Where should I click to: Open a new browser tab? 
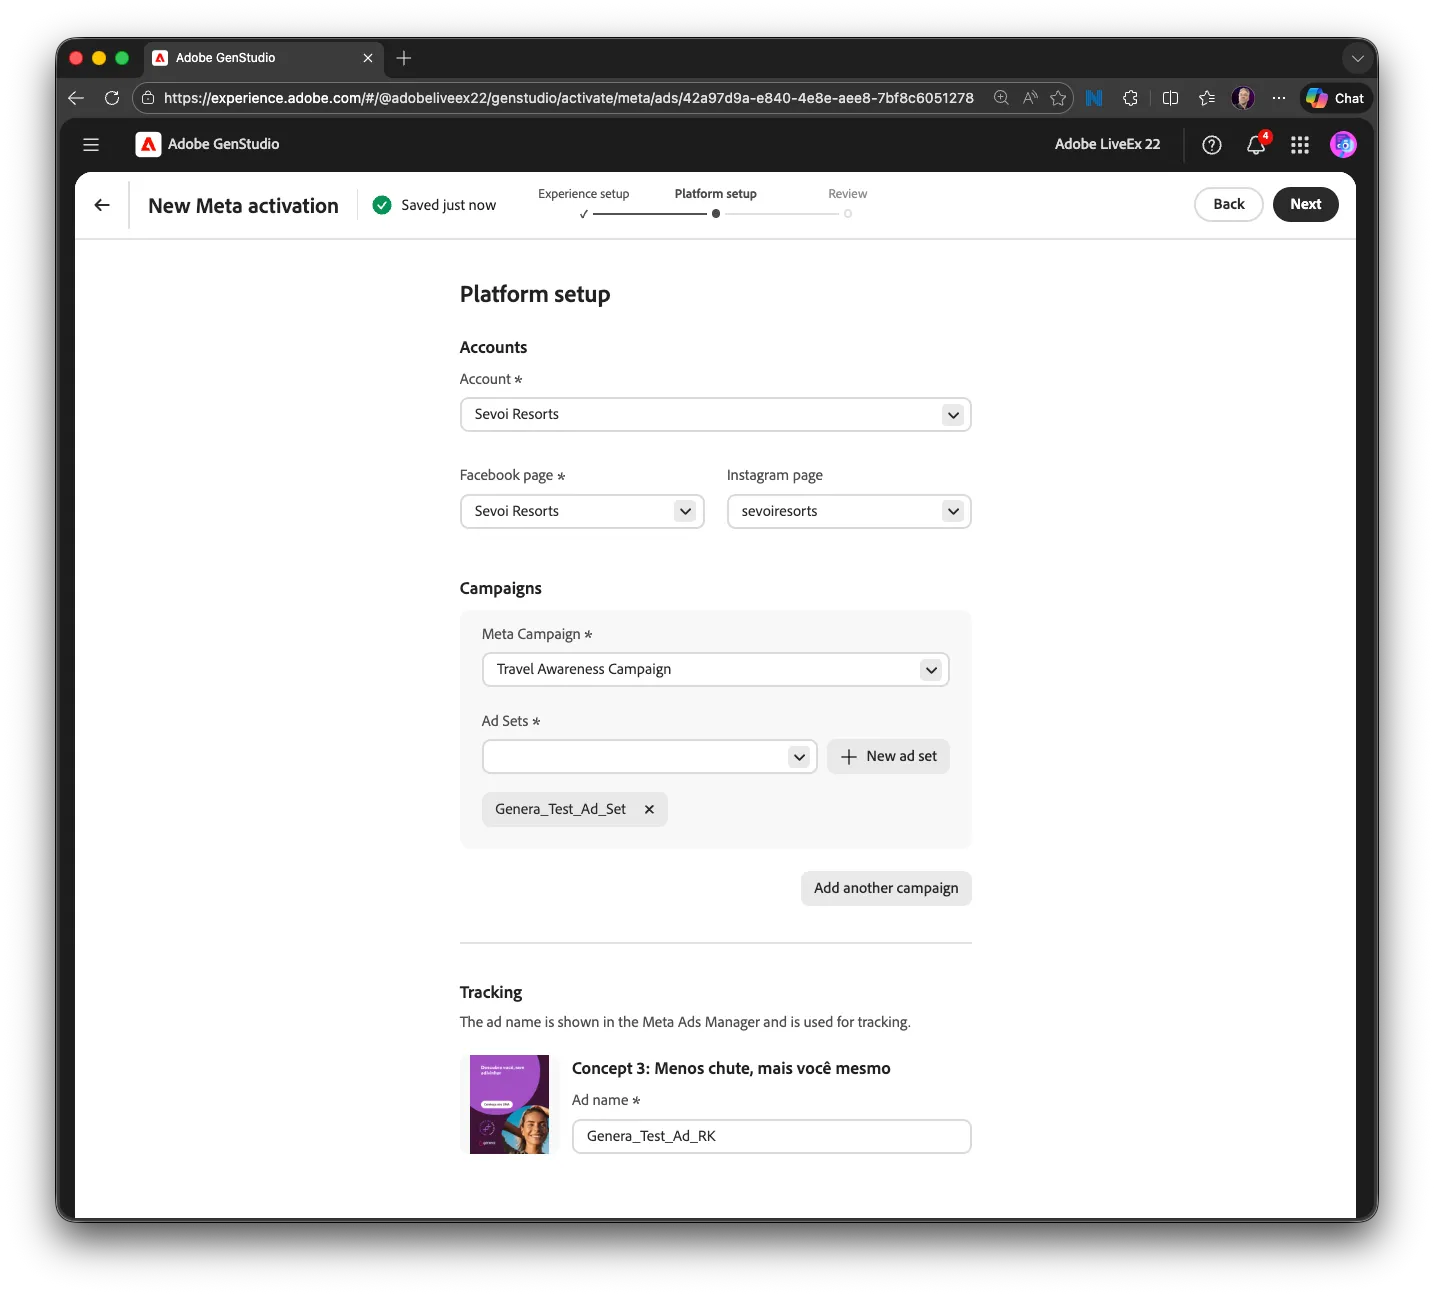404,58
